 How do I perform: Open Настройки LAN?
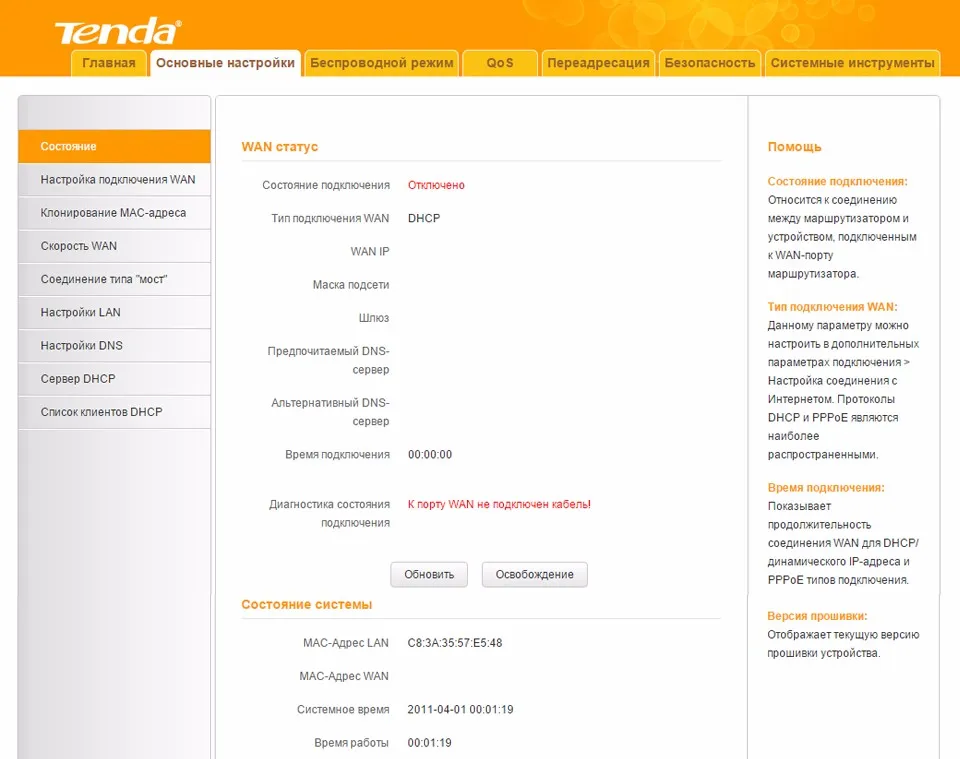coord(114,312)
